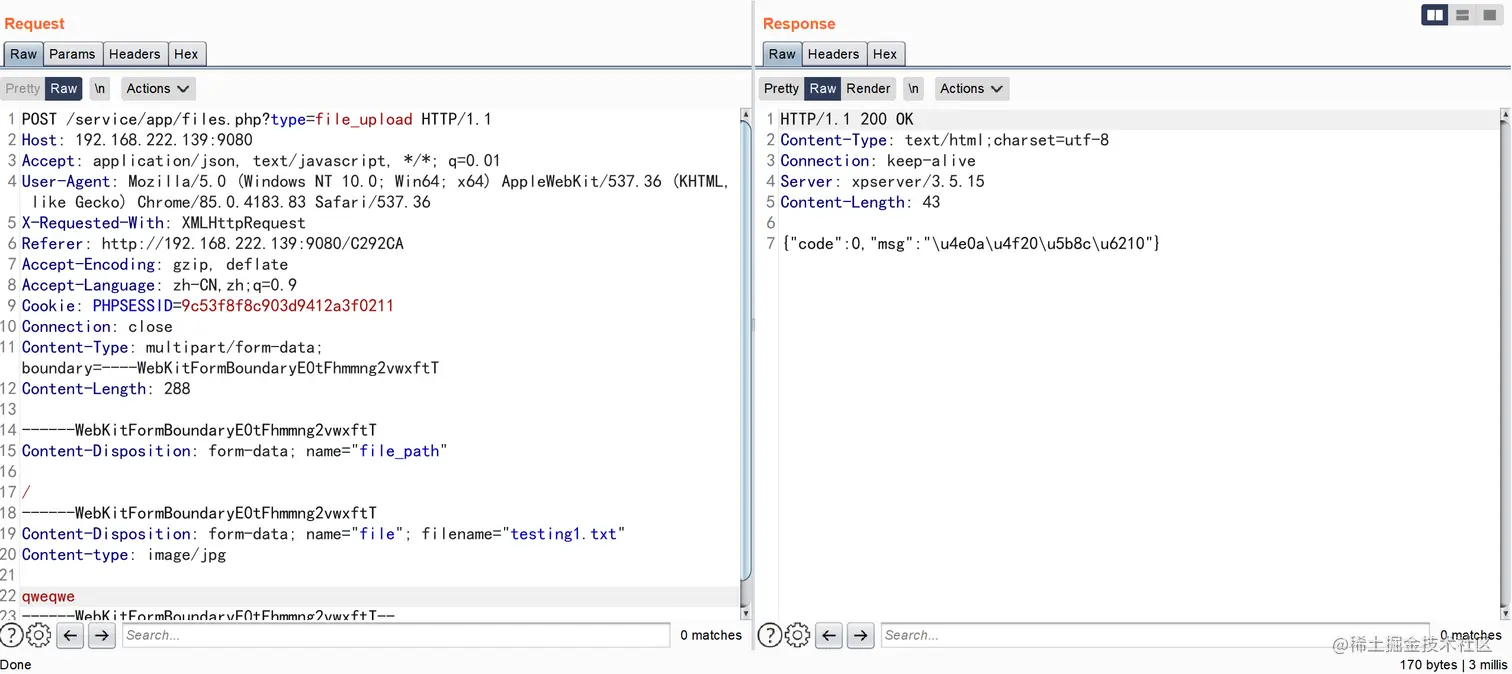1512x674 pixels.
Task: Open the Request Headers tab
Action: click(x=134, y=54)
